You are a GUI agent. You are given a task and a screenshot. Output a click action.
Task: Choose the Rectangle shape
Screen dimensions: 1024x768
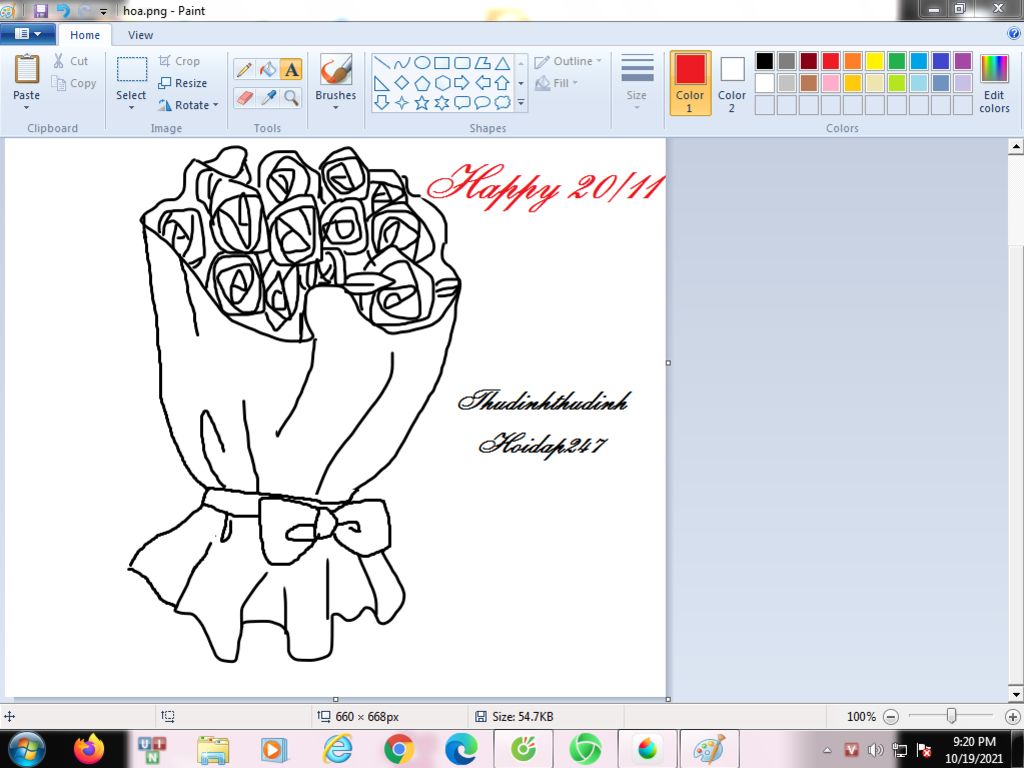[442, 63]
